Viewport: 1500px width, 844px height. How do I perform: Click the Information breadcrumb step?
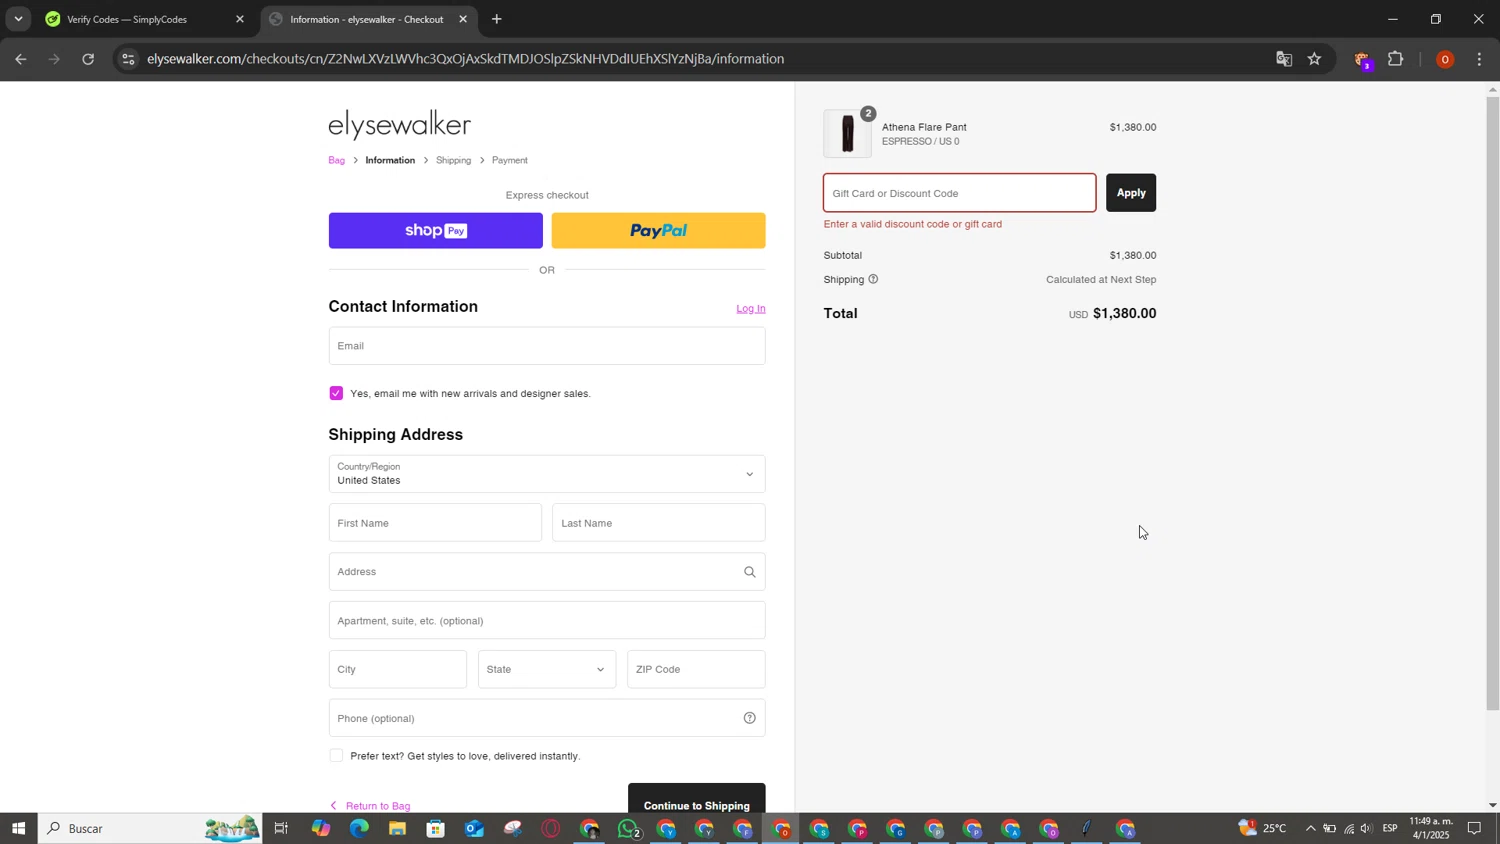390,160
